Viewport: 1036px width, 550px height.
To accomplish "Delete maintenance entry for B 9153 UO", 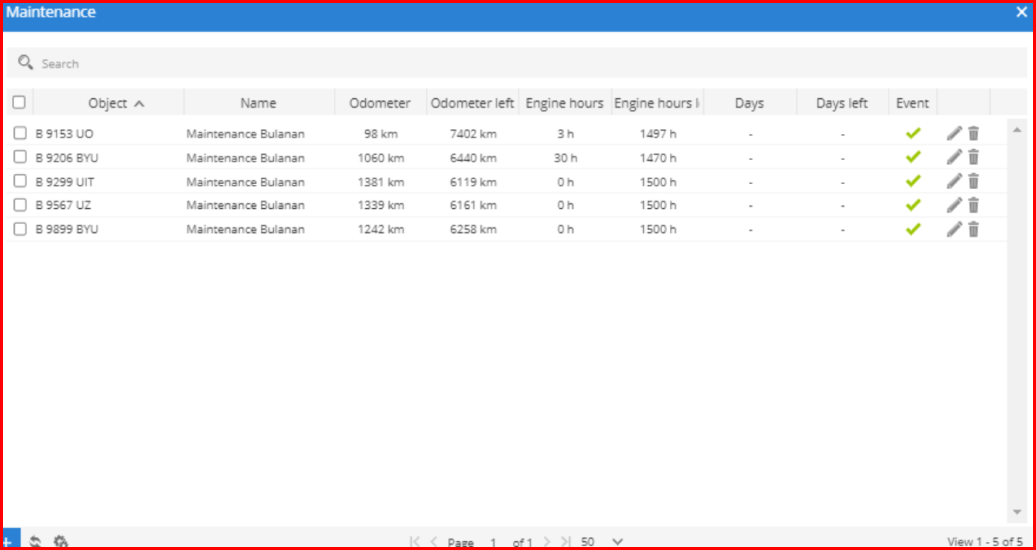I will click(x=973, y=133).
